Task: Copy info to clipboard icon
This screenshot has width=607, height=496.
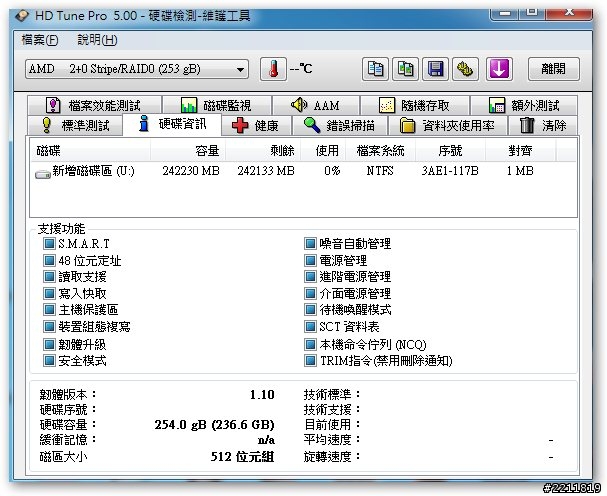Action: [375, 69]
